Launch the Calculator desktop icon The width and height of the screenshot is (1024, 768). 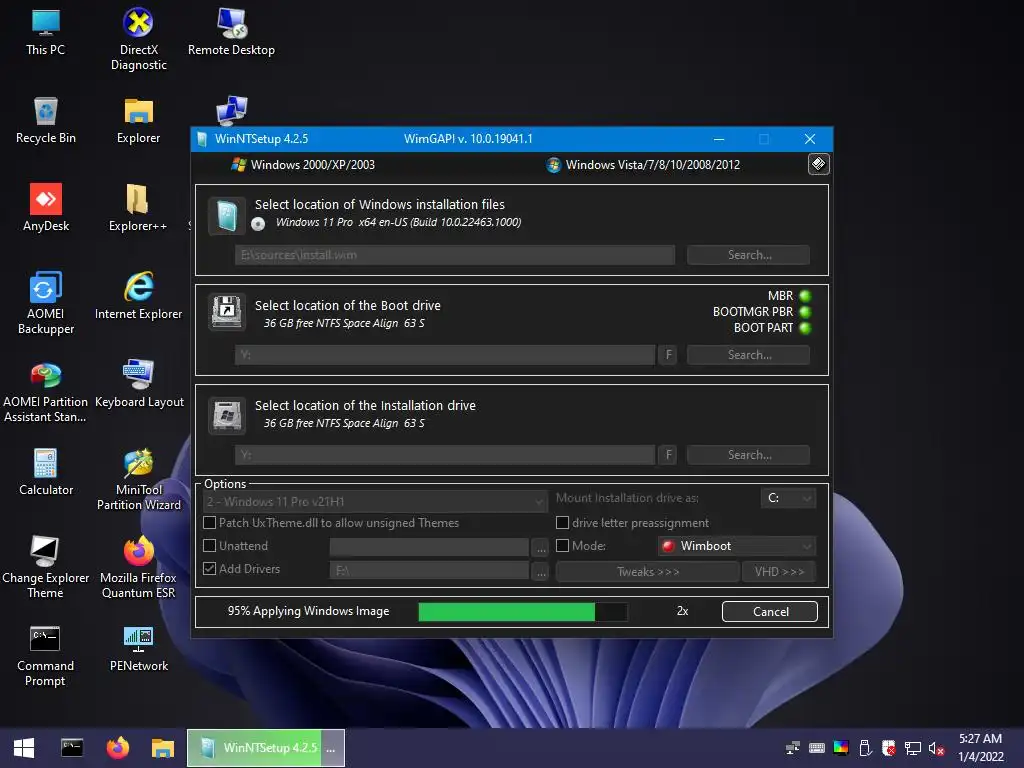point(46,472)
